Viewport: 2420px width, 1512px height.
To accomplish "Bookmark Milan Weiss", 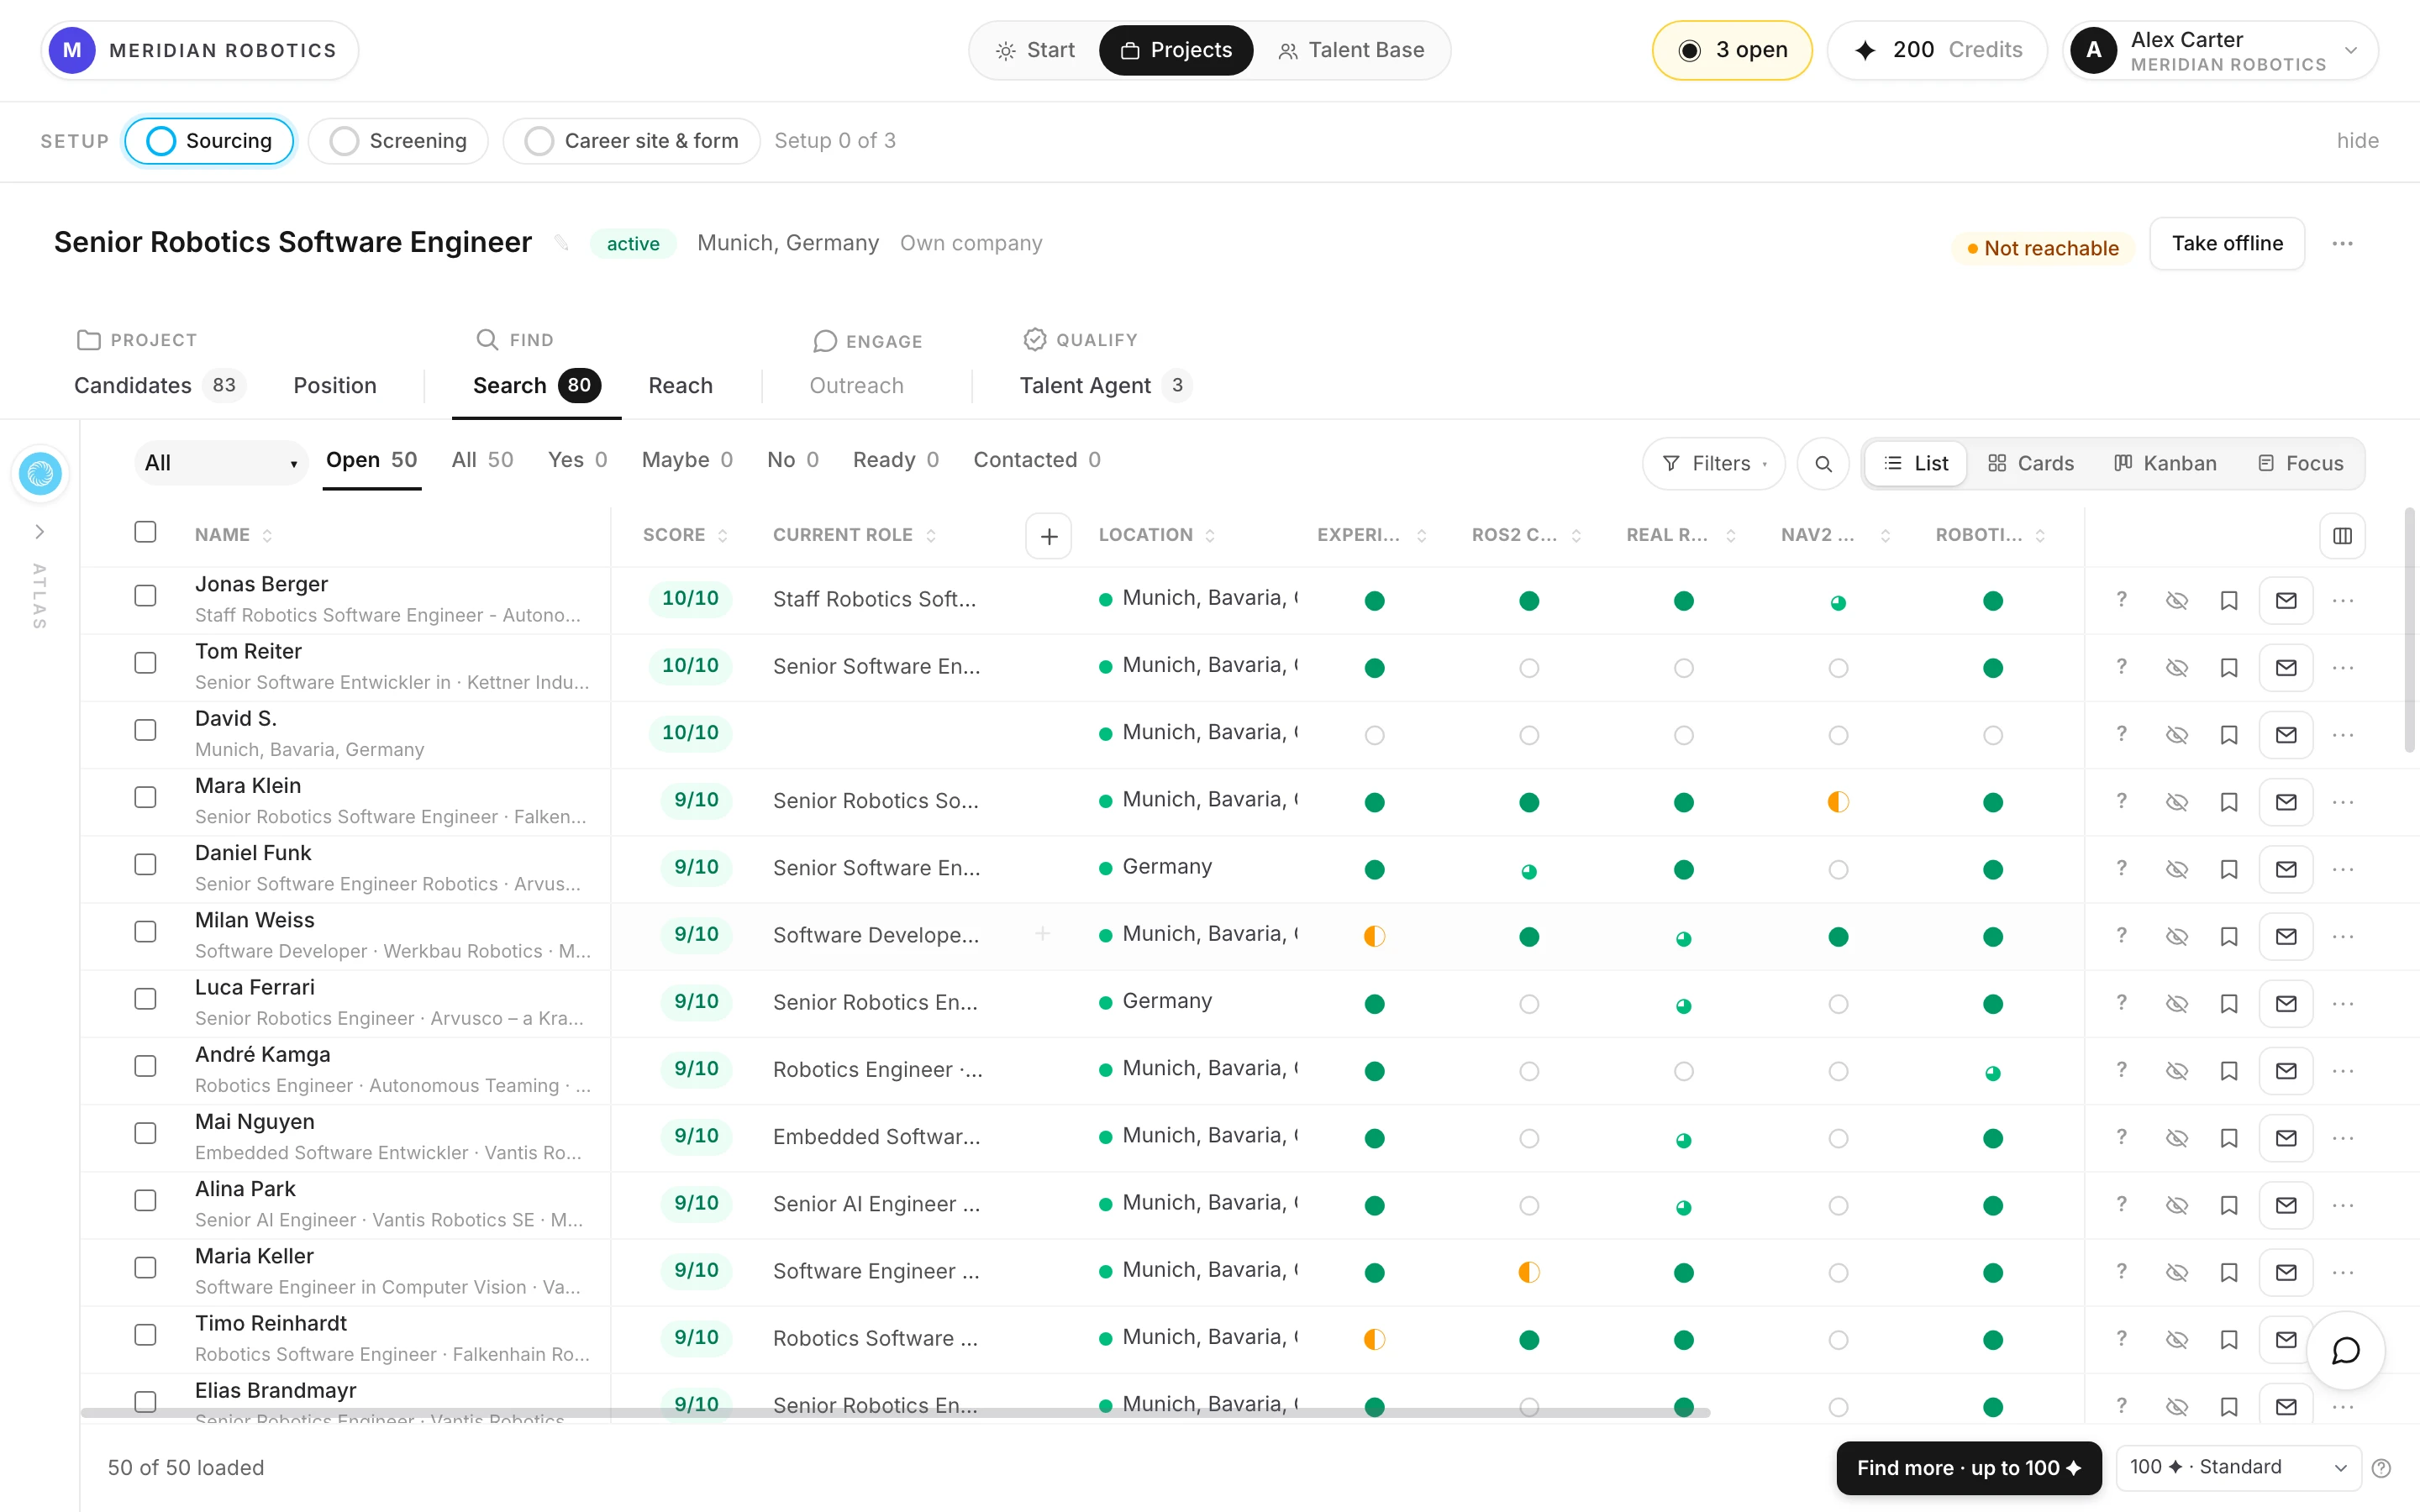I will pyautogui.click(x=2229, y=937).
